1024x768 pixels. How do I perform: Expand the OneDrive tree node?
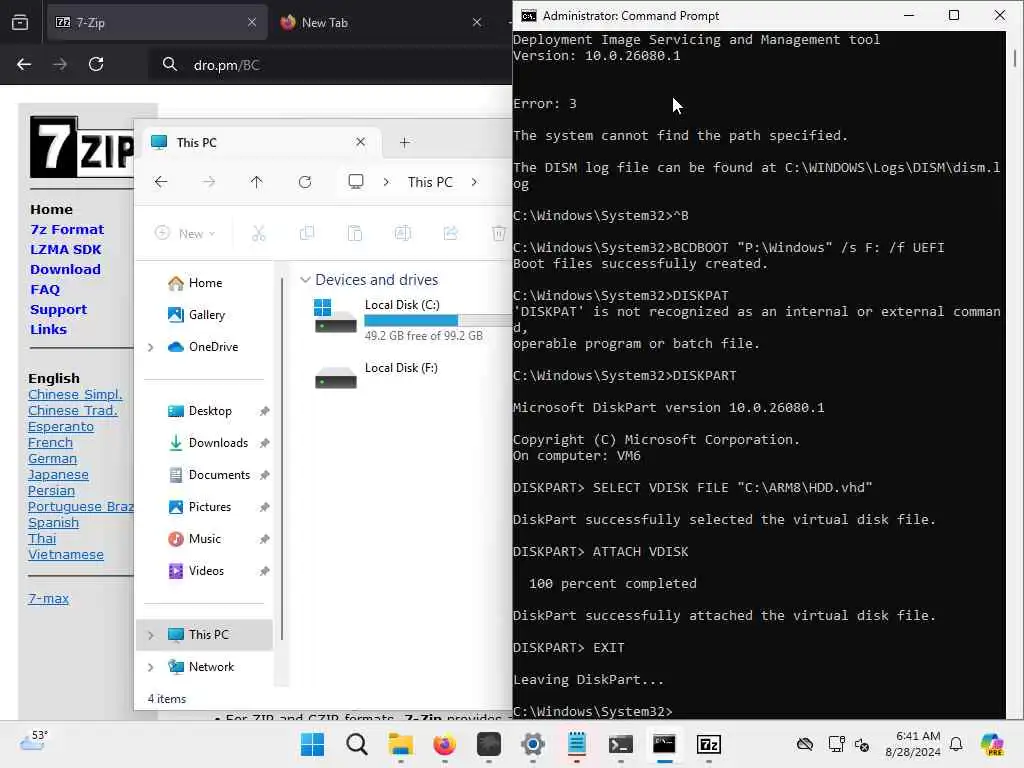(x=151, y=347)
